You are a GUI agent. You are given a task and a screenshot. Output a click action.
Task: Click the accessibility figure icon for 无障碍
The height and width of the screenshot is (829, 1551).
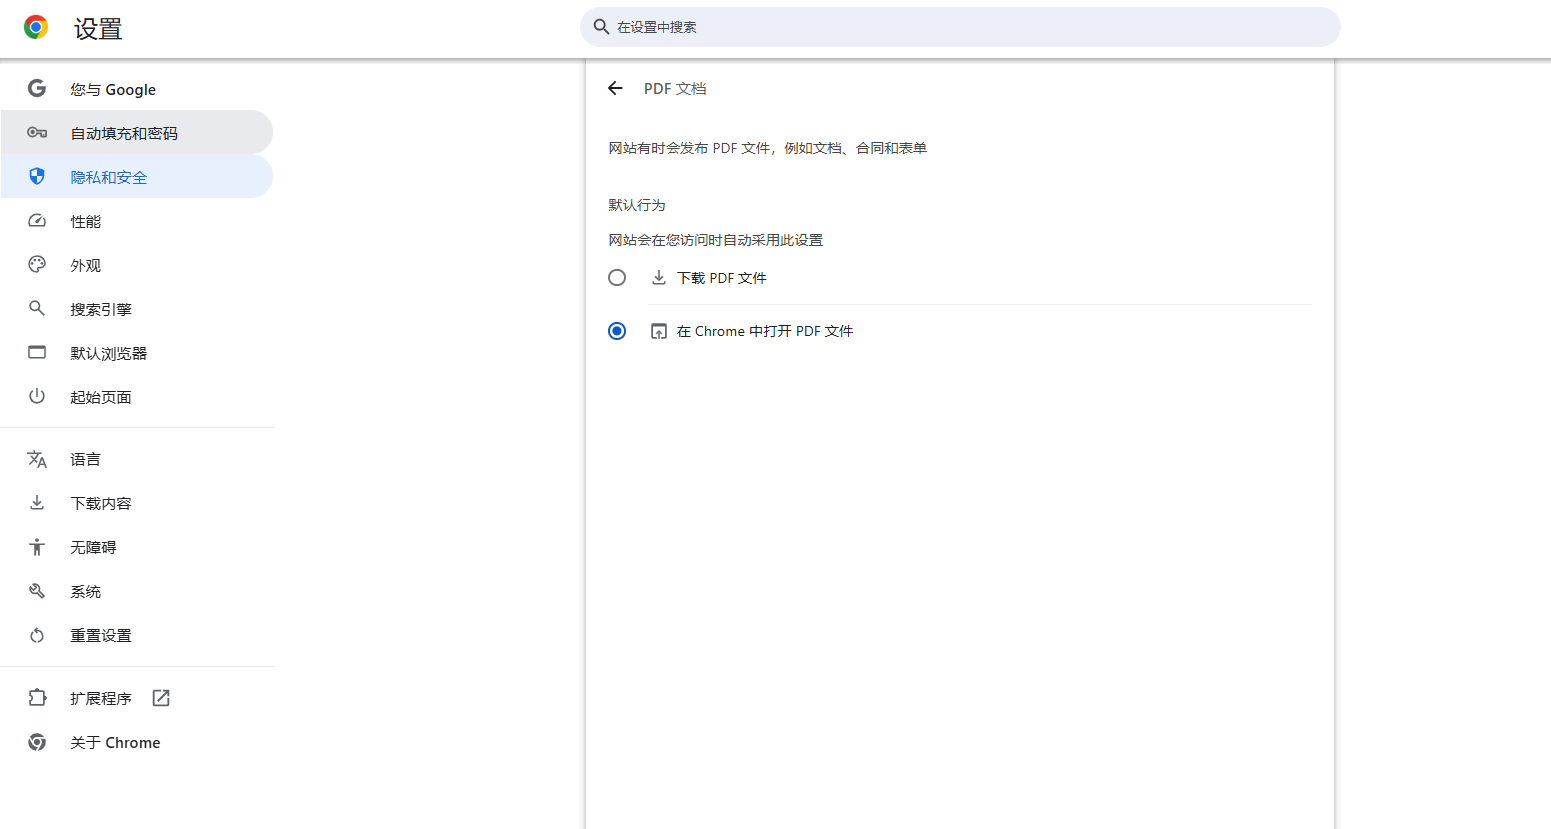click(37, 547)
